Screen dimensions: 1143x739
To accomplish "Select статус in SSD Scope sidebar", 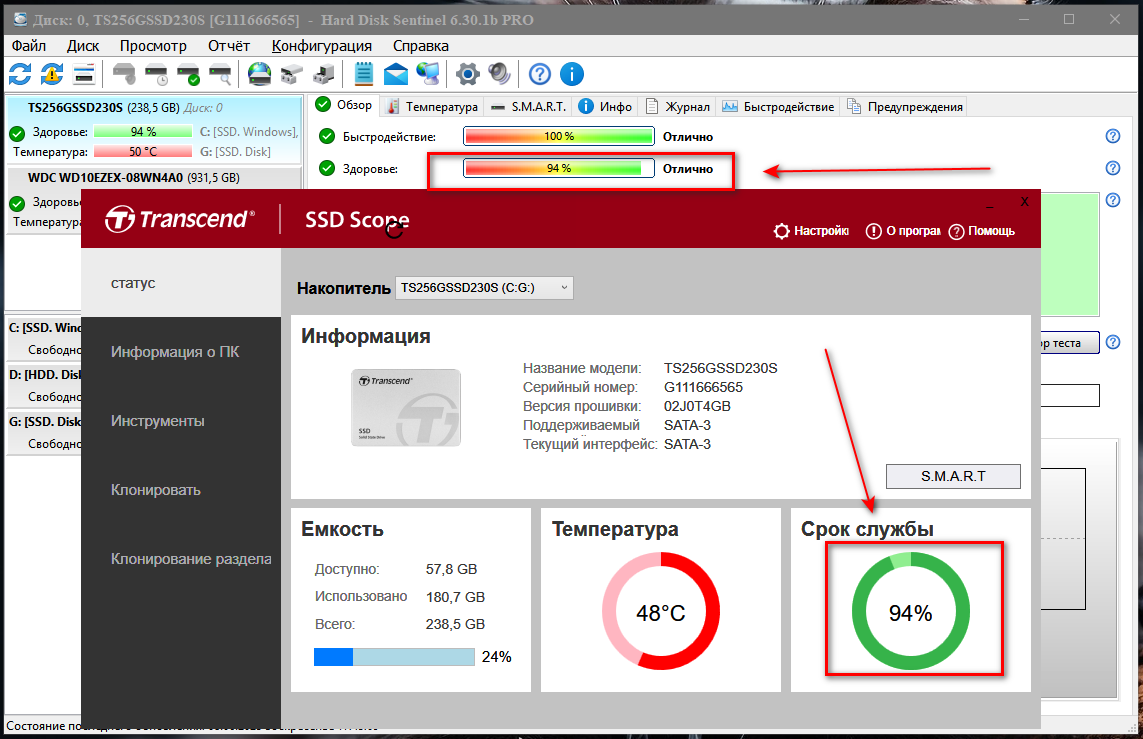I will (x=181, y=283).
